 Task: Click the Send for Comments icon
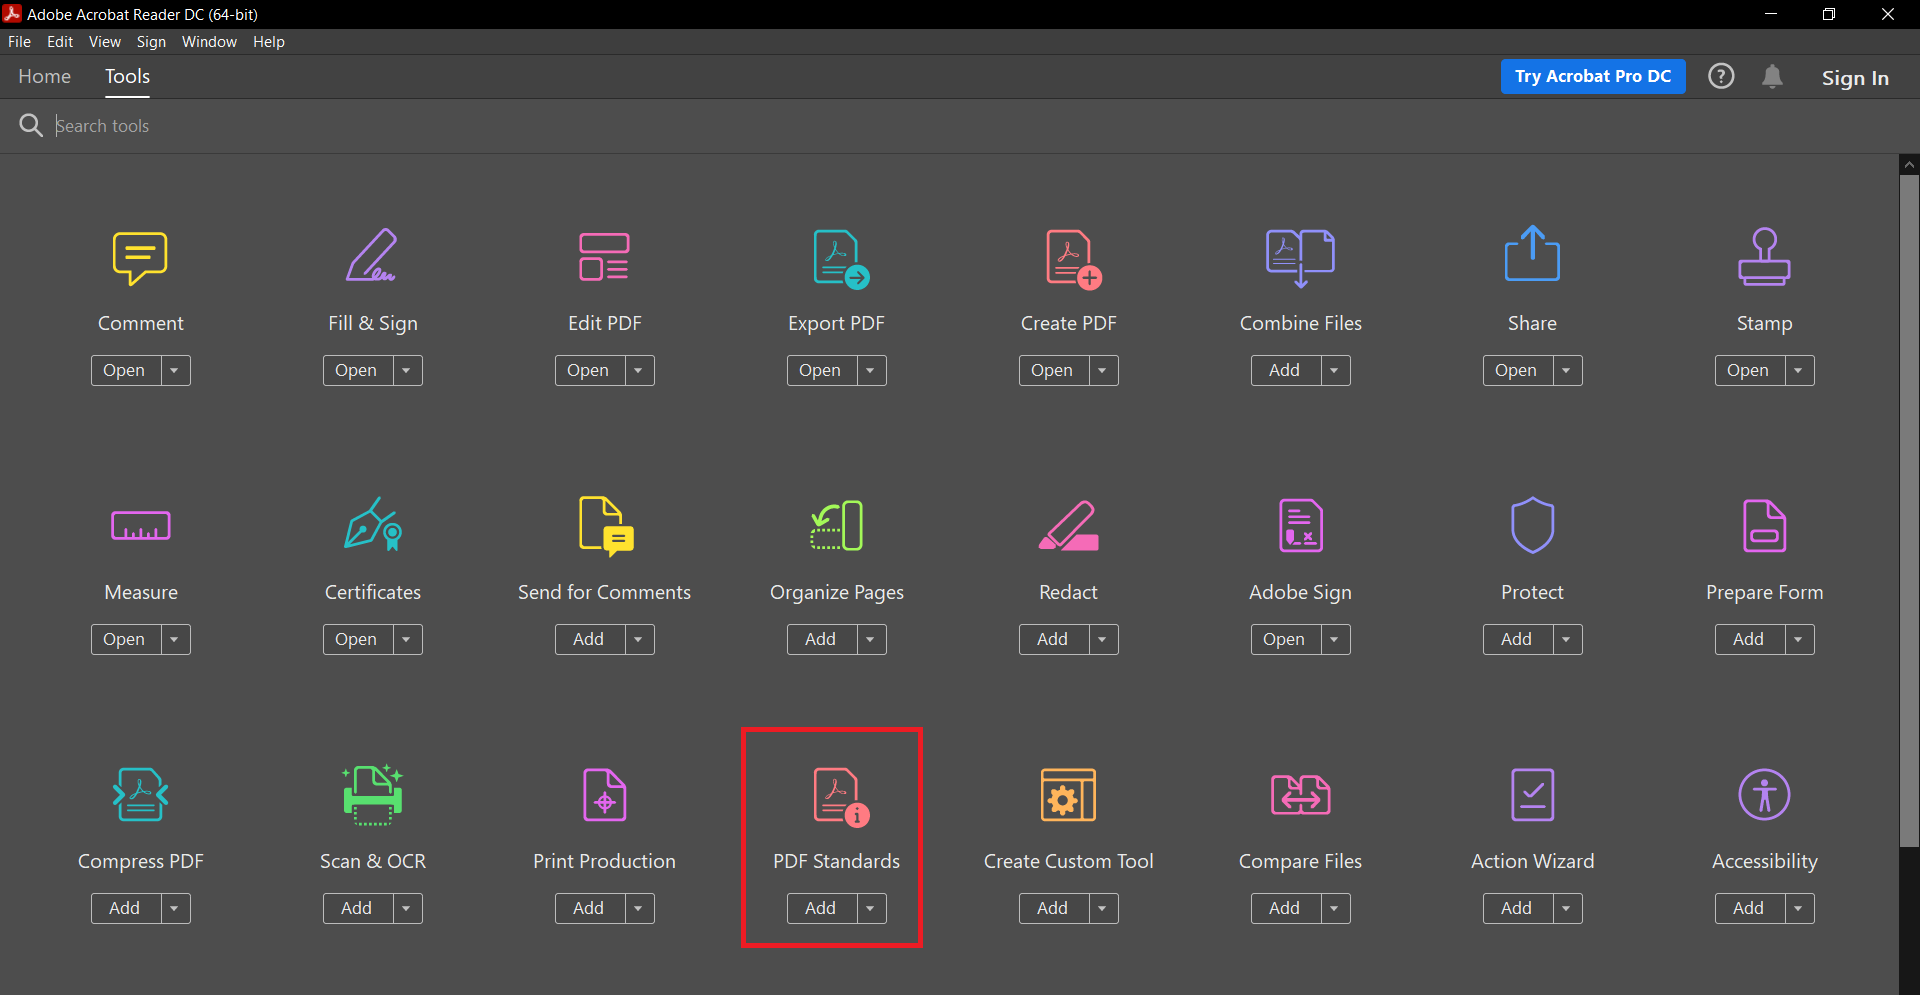tap(606, 526)
